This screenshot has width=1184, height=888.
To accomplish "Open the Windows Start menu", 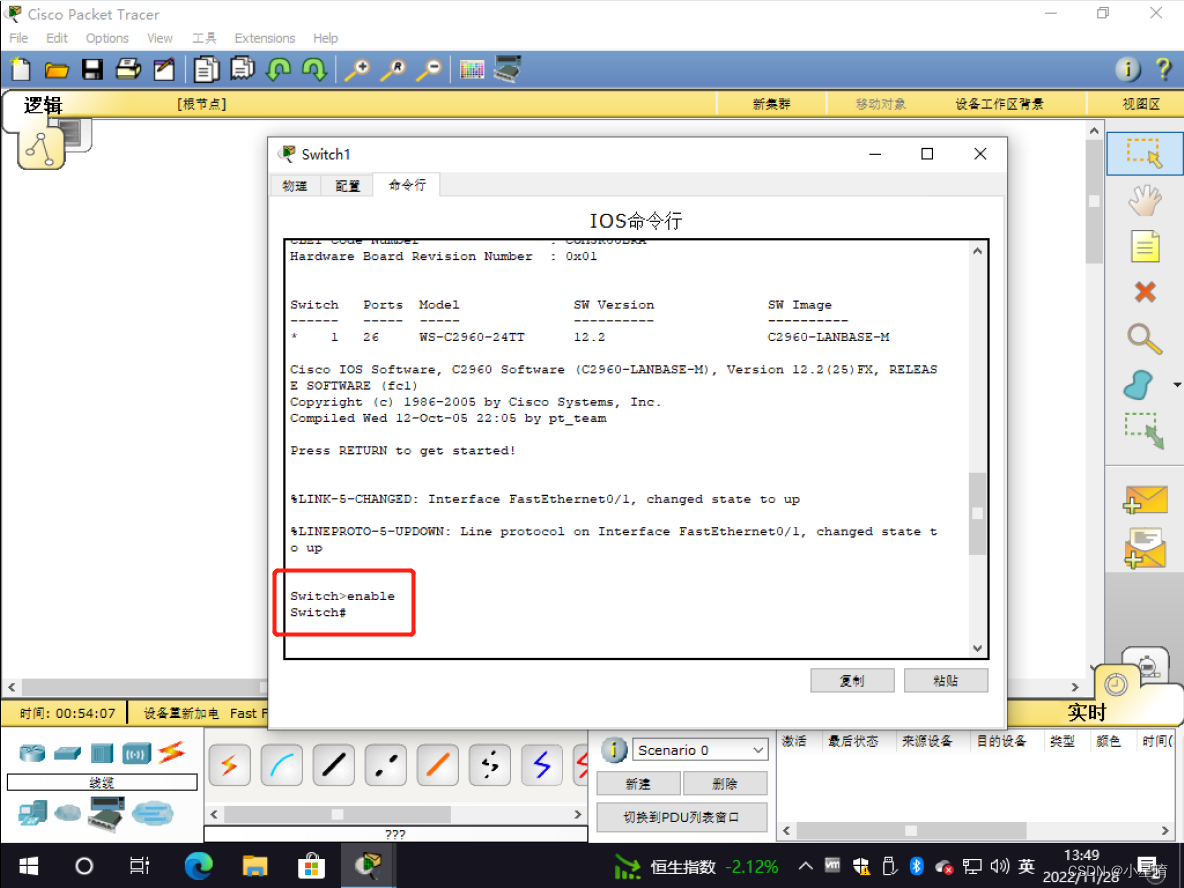I will [29, 866].
